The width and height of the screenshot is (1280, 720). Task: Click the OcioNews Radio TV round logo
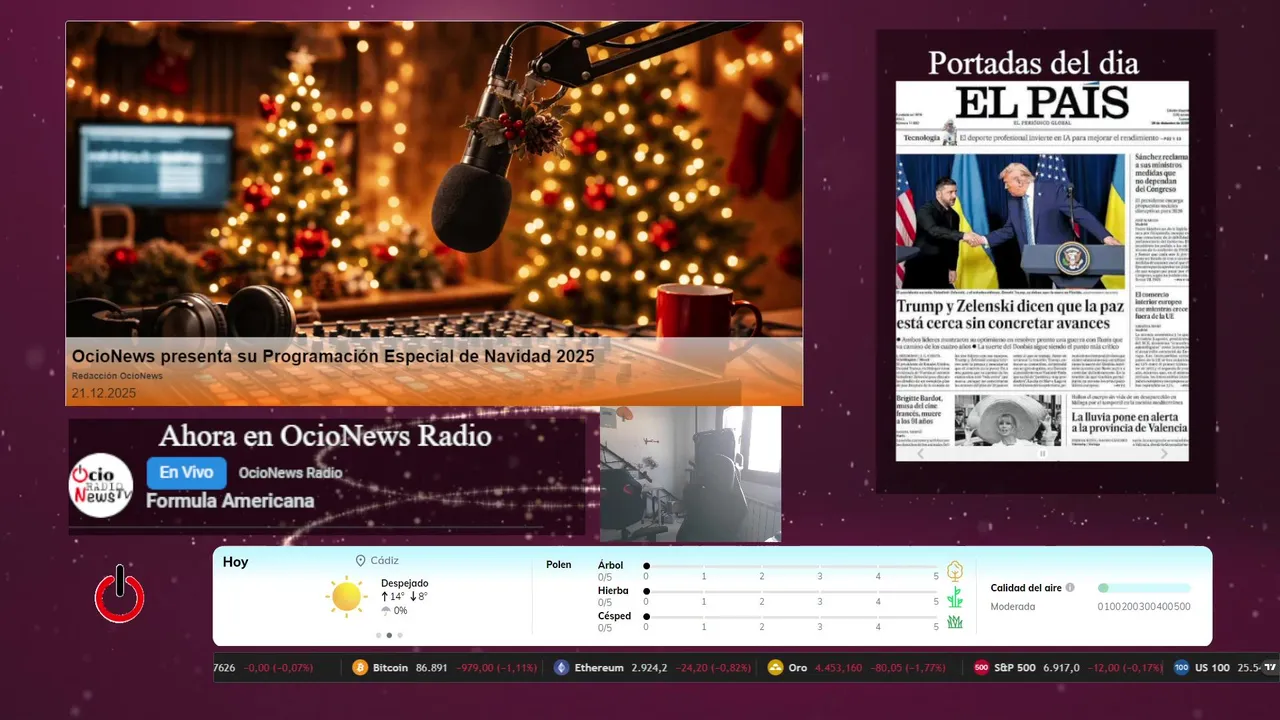point(101,485)
